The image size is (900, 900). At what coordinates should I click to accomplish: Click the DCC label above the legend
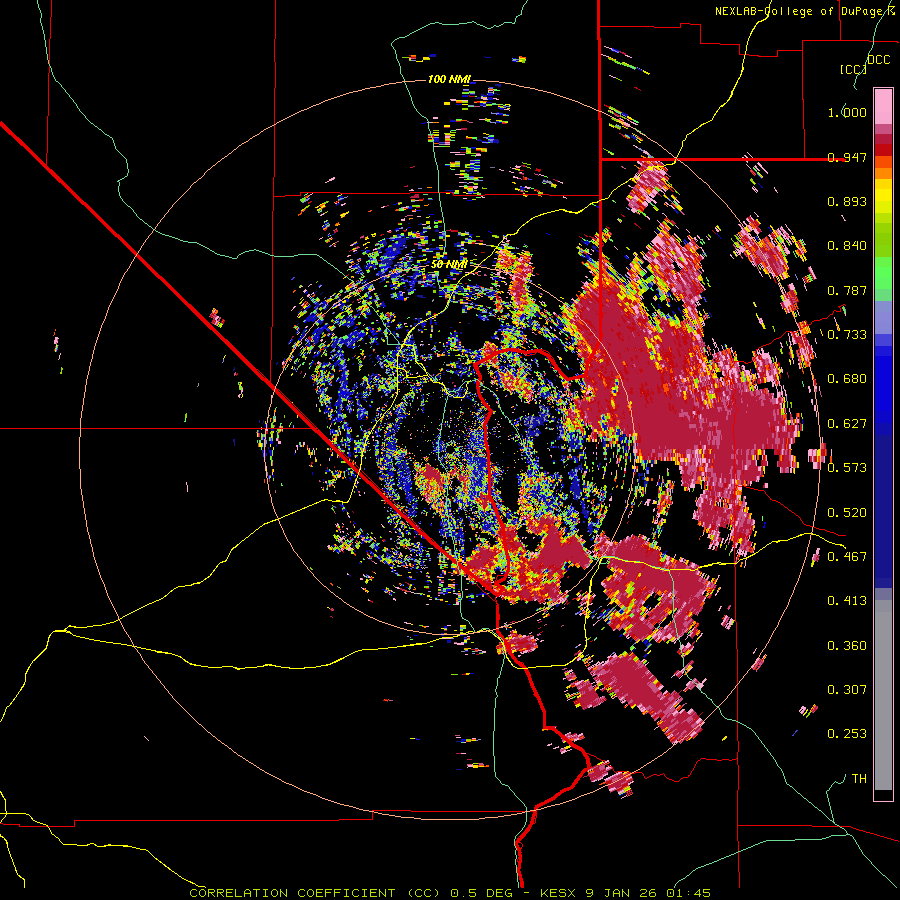tap(879, 60)
